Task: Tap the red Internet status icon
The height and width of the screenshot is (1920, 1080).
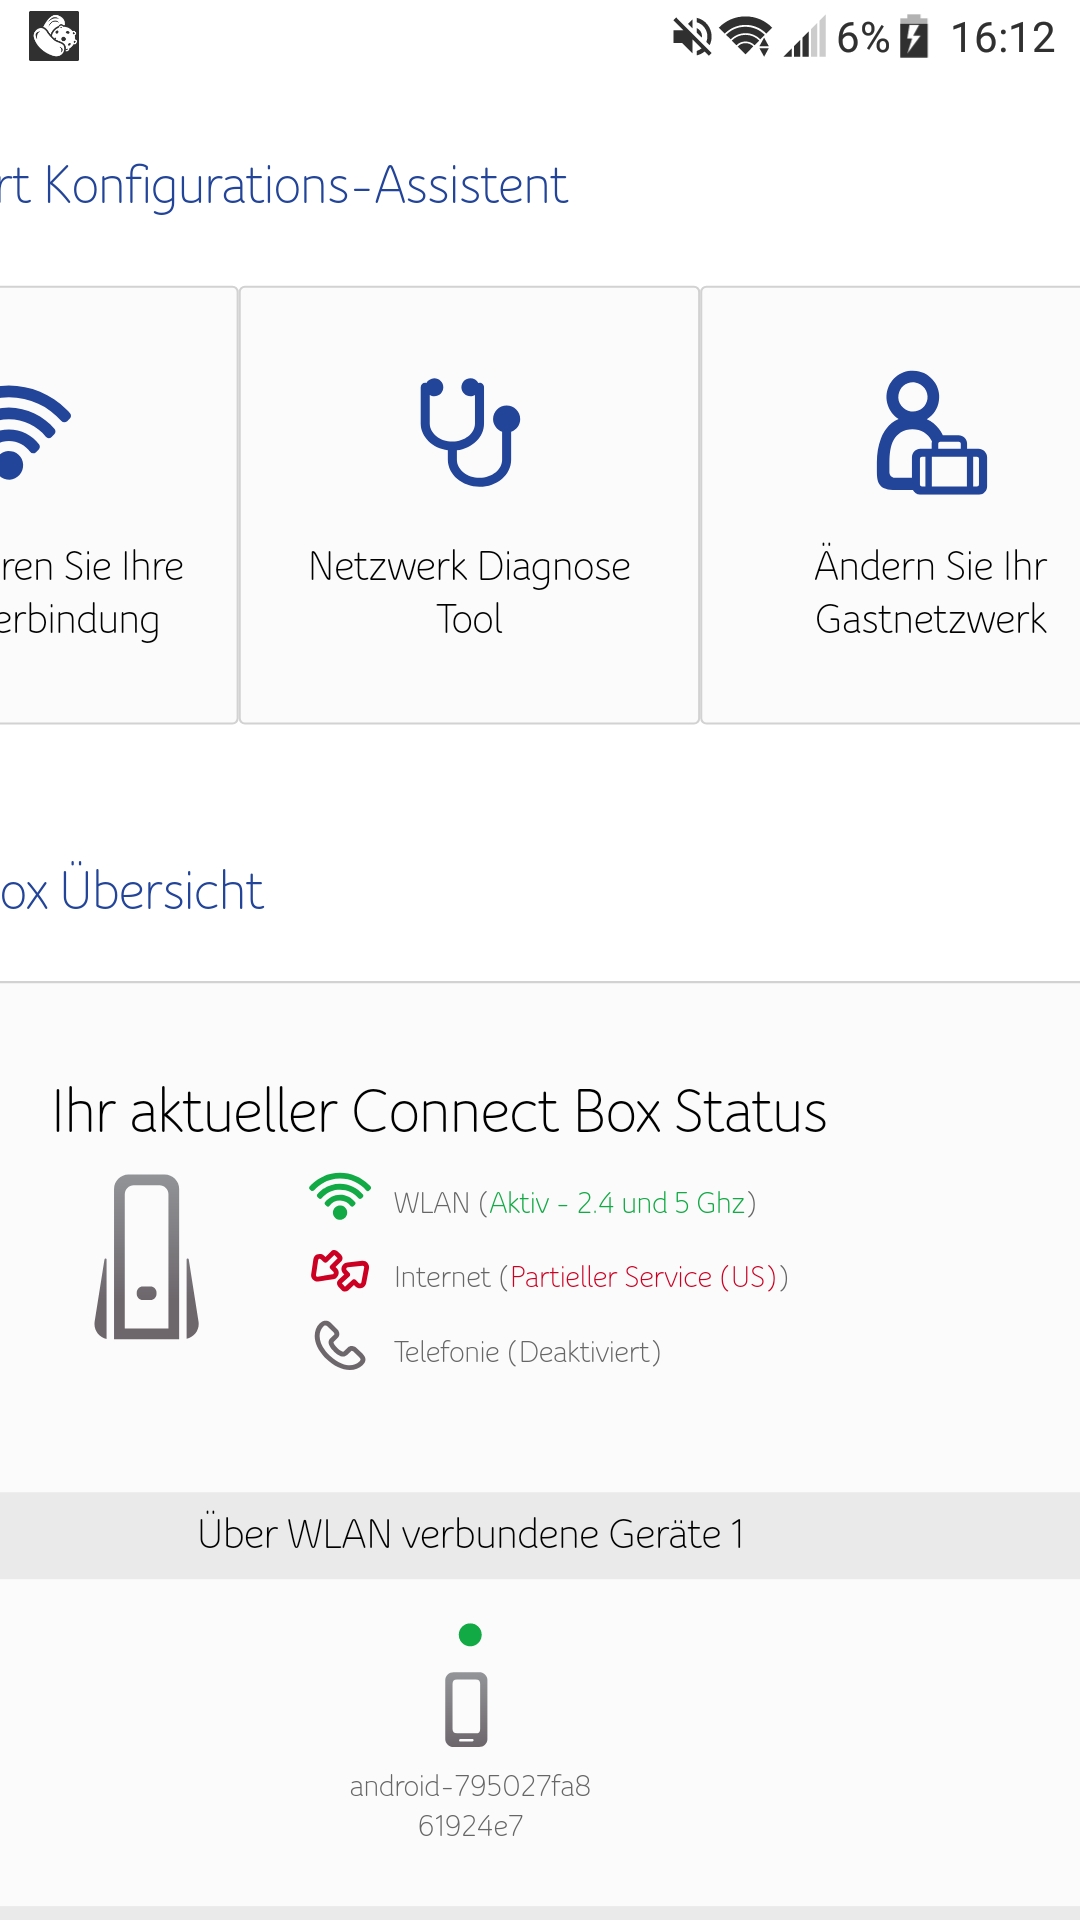Action: [x=340, y=1271]
